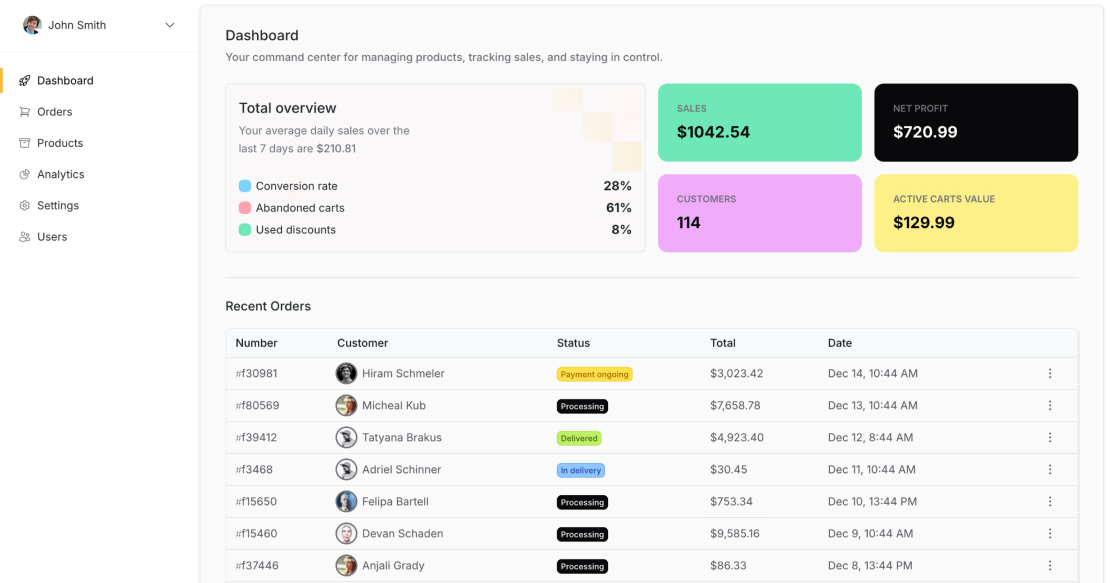The width and height of the screenshot is (1110, 583).
Task: Go to the Orders menu item
Action: (x=55, y=112)
